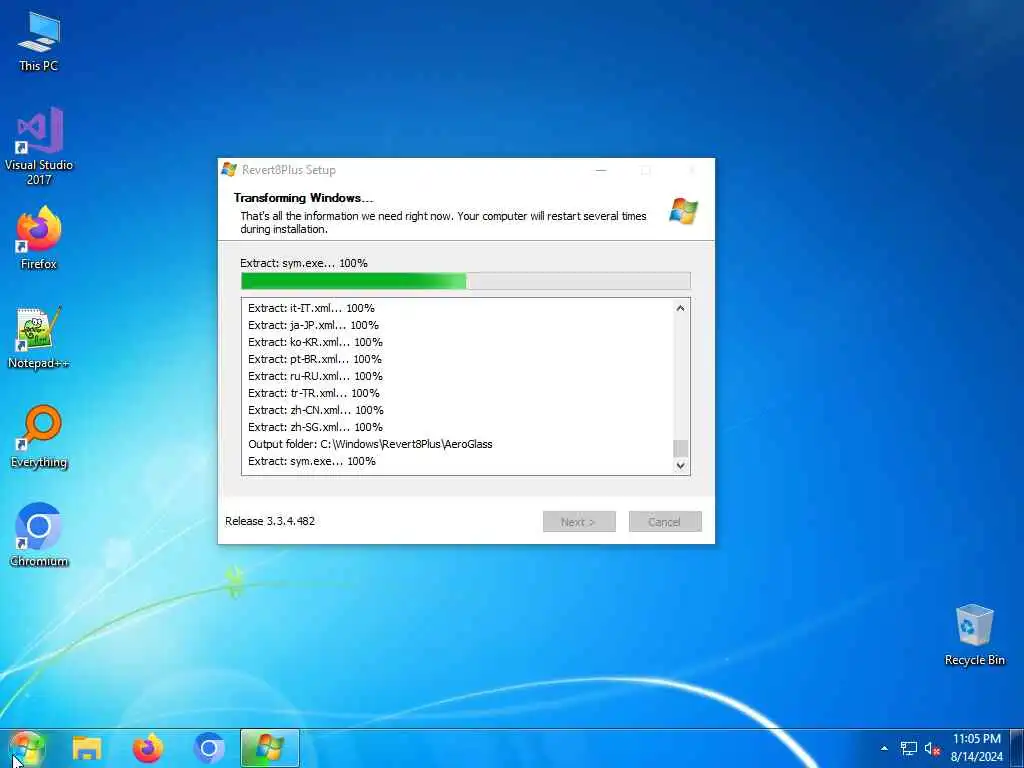Select the Recycle Bin desktop icon
Image resolution: width=1024 pixels, height=768 pixels.
tap(974, 635)
